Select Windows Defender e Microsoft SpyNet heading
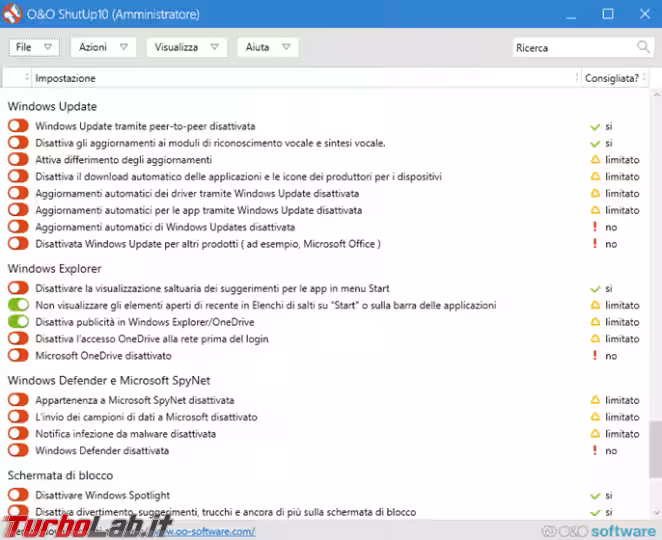The height and width of the screenshot is (540, 662). click(x=109, y=380)
